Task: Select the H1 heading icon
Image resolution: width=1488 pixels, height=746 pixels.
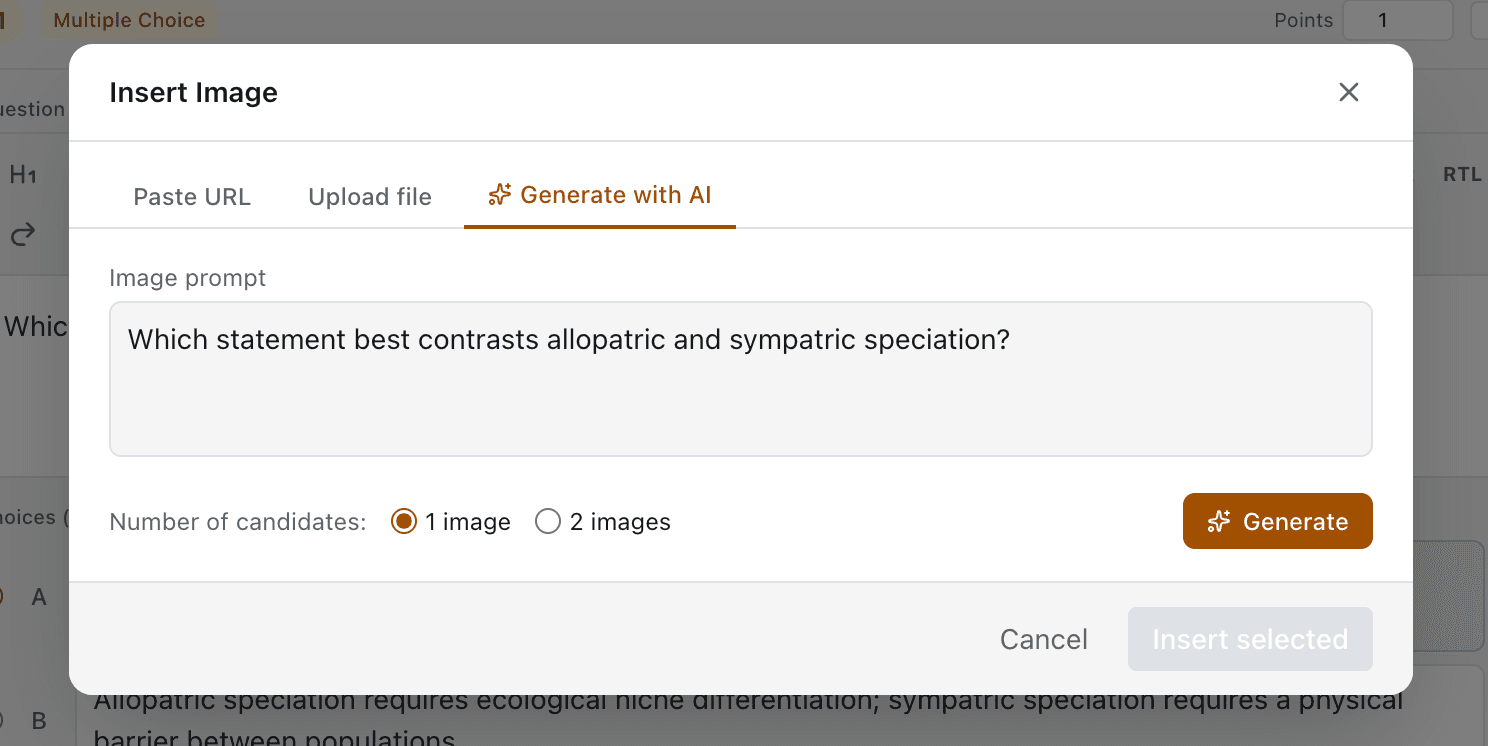Action: tap(23, 175)
